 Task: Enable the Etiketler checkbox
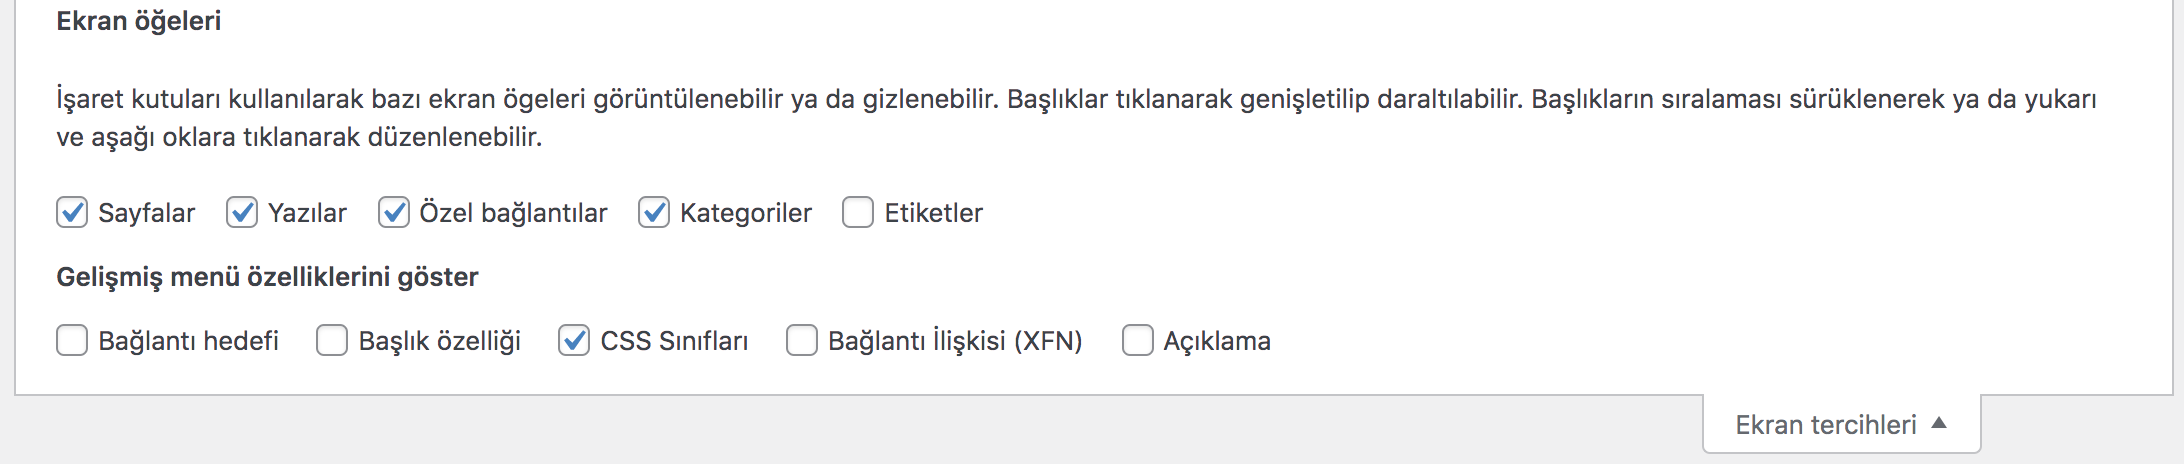[x=858, y=213]
